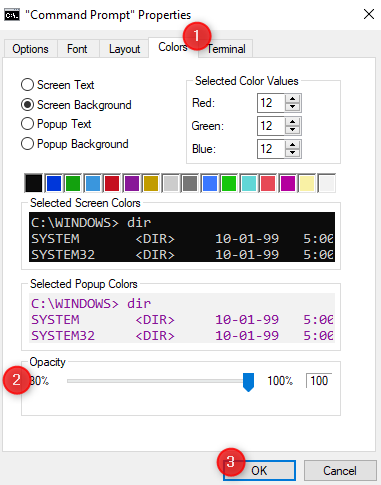Decrease the Blue value with down arrow
This screenshot has height=485, width=381.
click(293, 153)
